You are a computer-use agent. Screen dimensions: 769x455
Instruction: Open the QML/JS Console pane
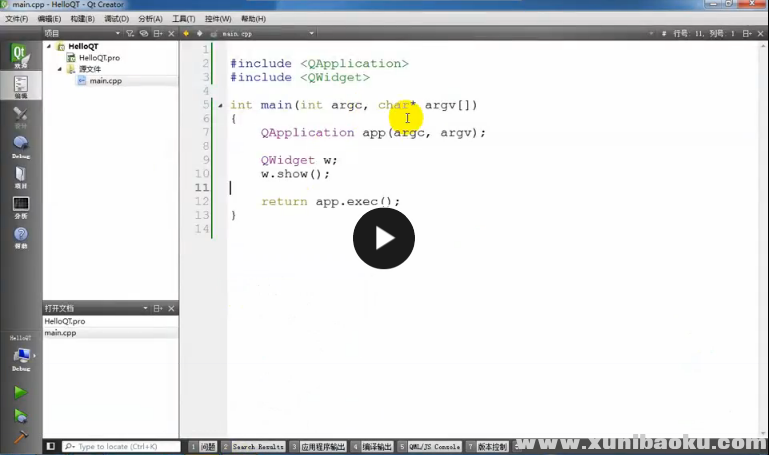[x=432, y=447]
